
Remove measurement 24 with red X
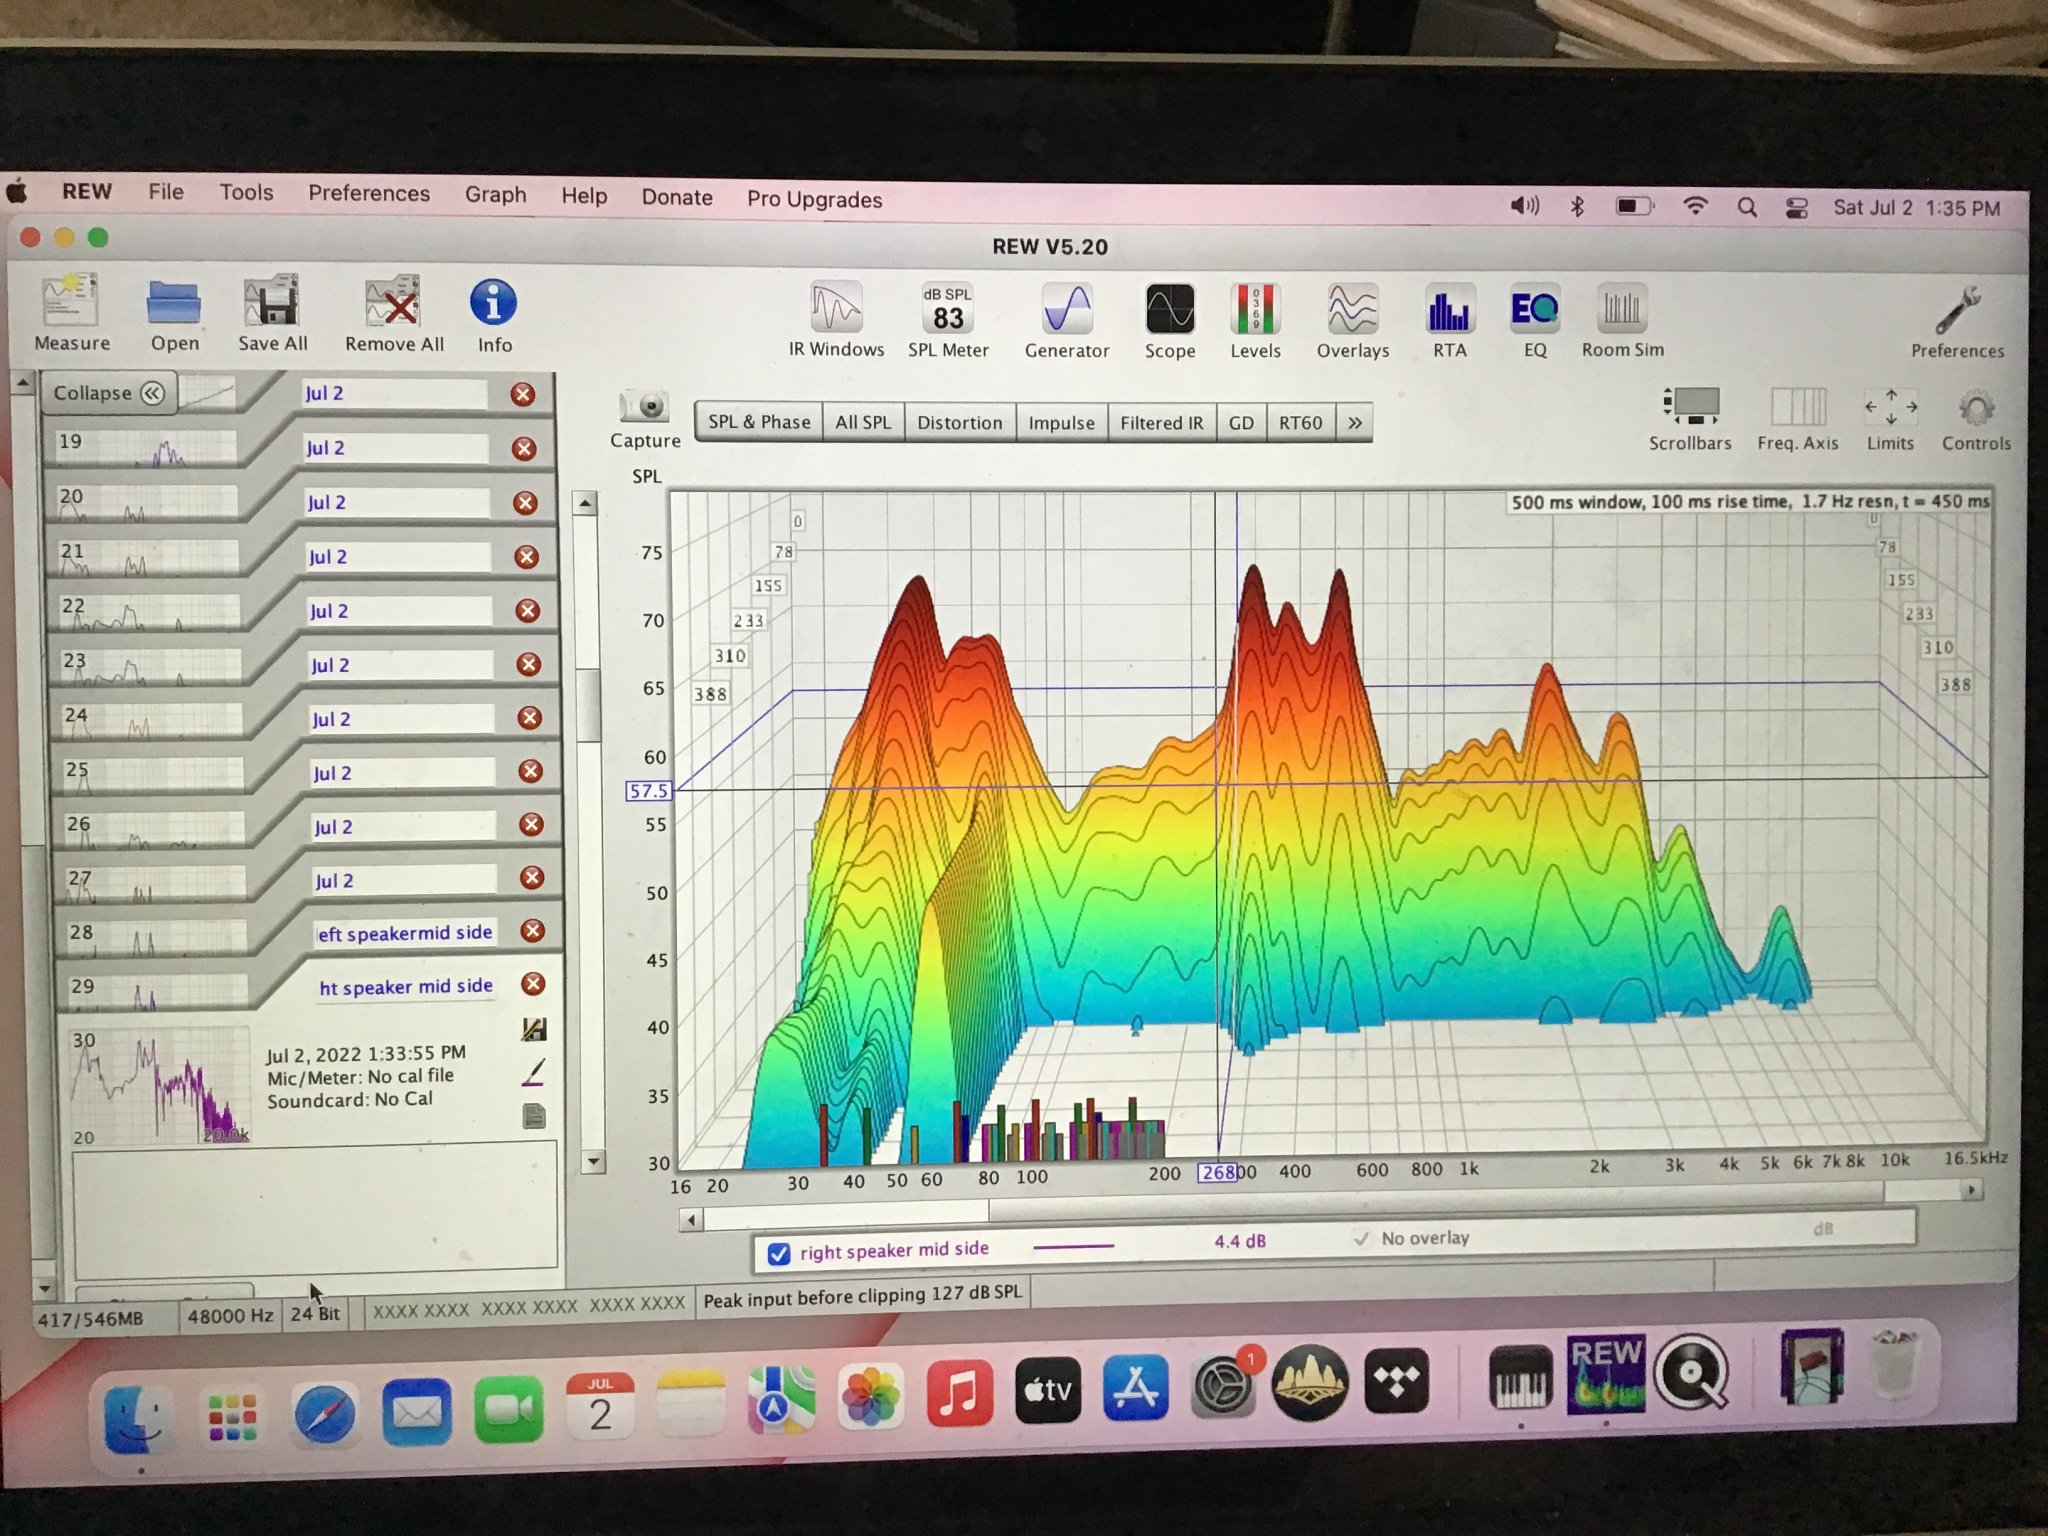[x=530, y=717]
